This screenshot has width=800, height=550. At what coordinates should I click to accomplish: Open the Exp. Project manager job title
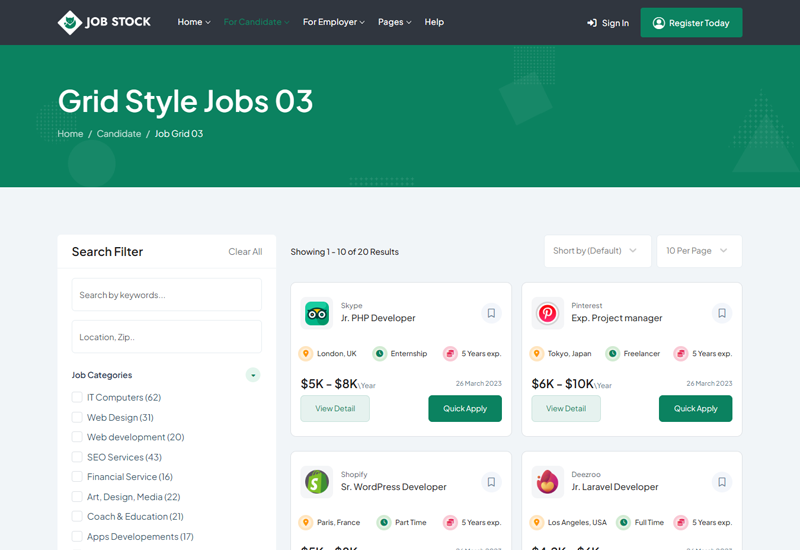[x=617, y=318]
